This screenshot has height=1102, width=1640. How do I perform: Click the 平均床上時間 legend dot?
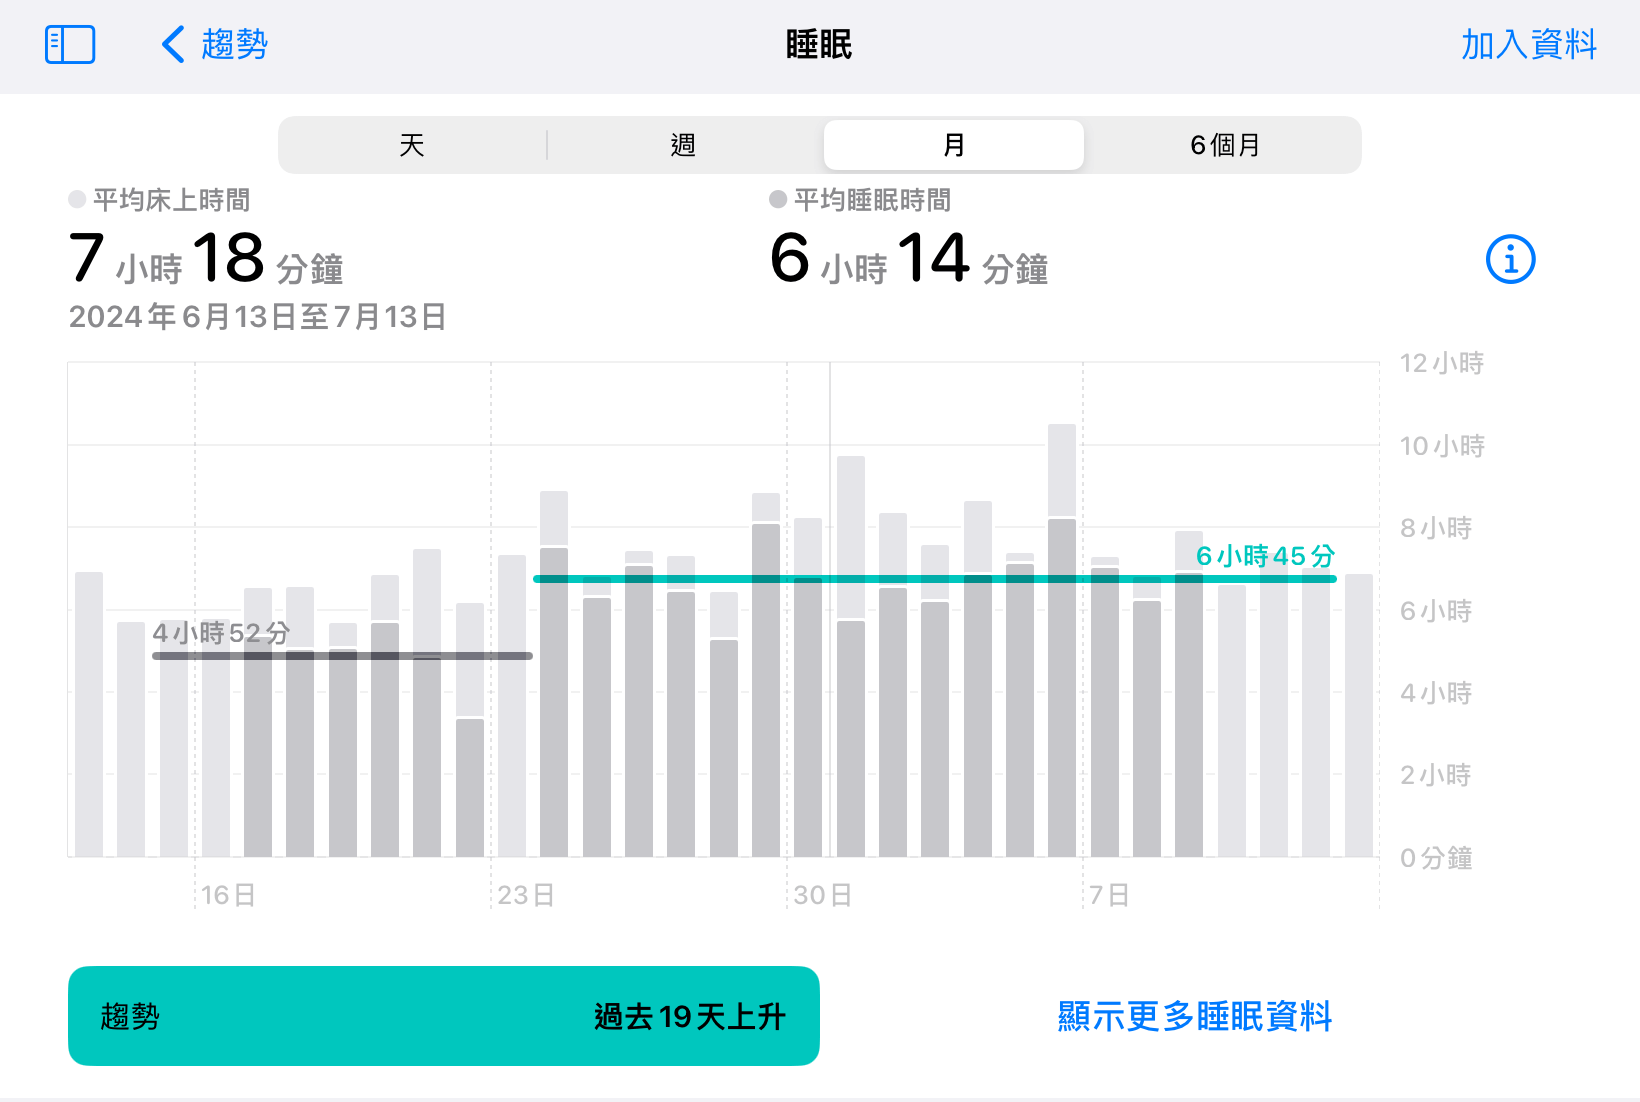(77, 200)
